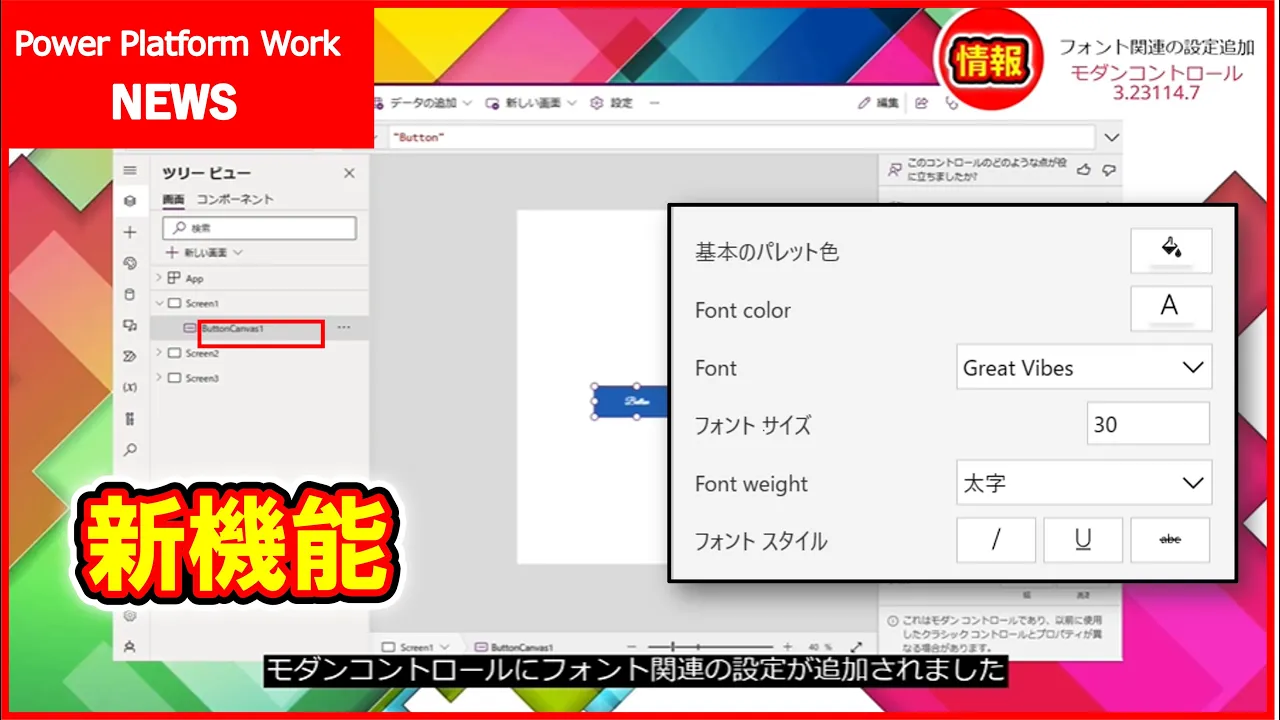1280x720 pixels.
Task: Open the Font weight dropdown
Action: tap(1084, 483)
